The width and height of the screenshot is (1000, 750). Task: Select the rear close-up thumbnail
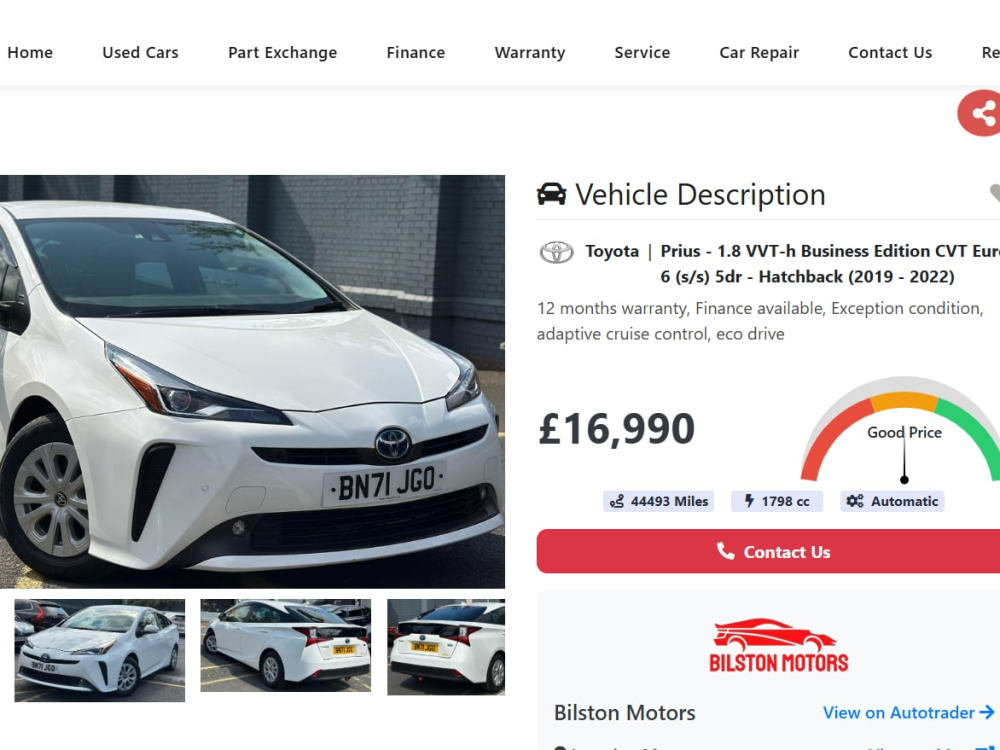(x=446, y=647)
